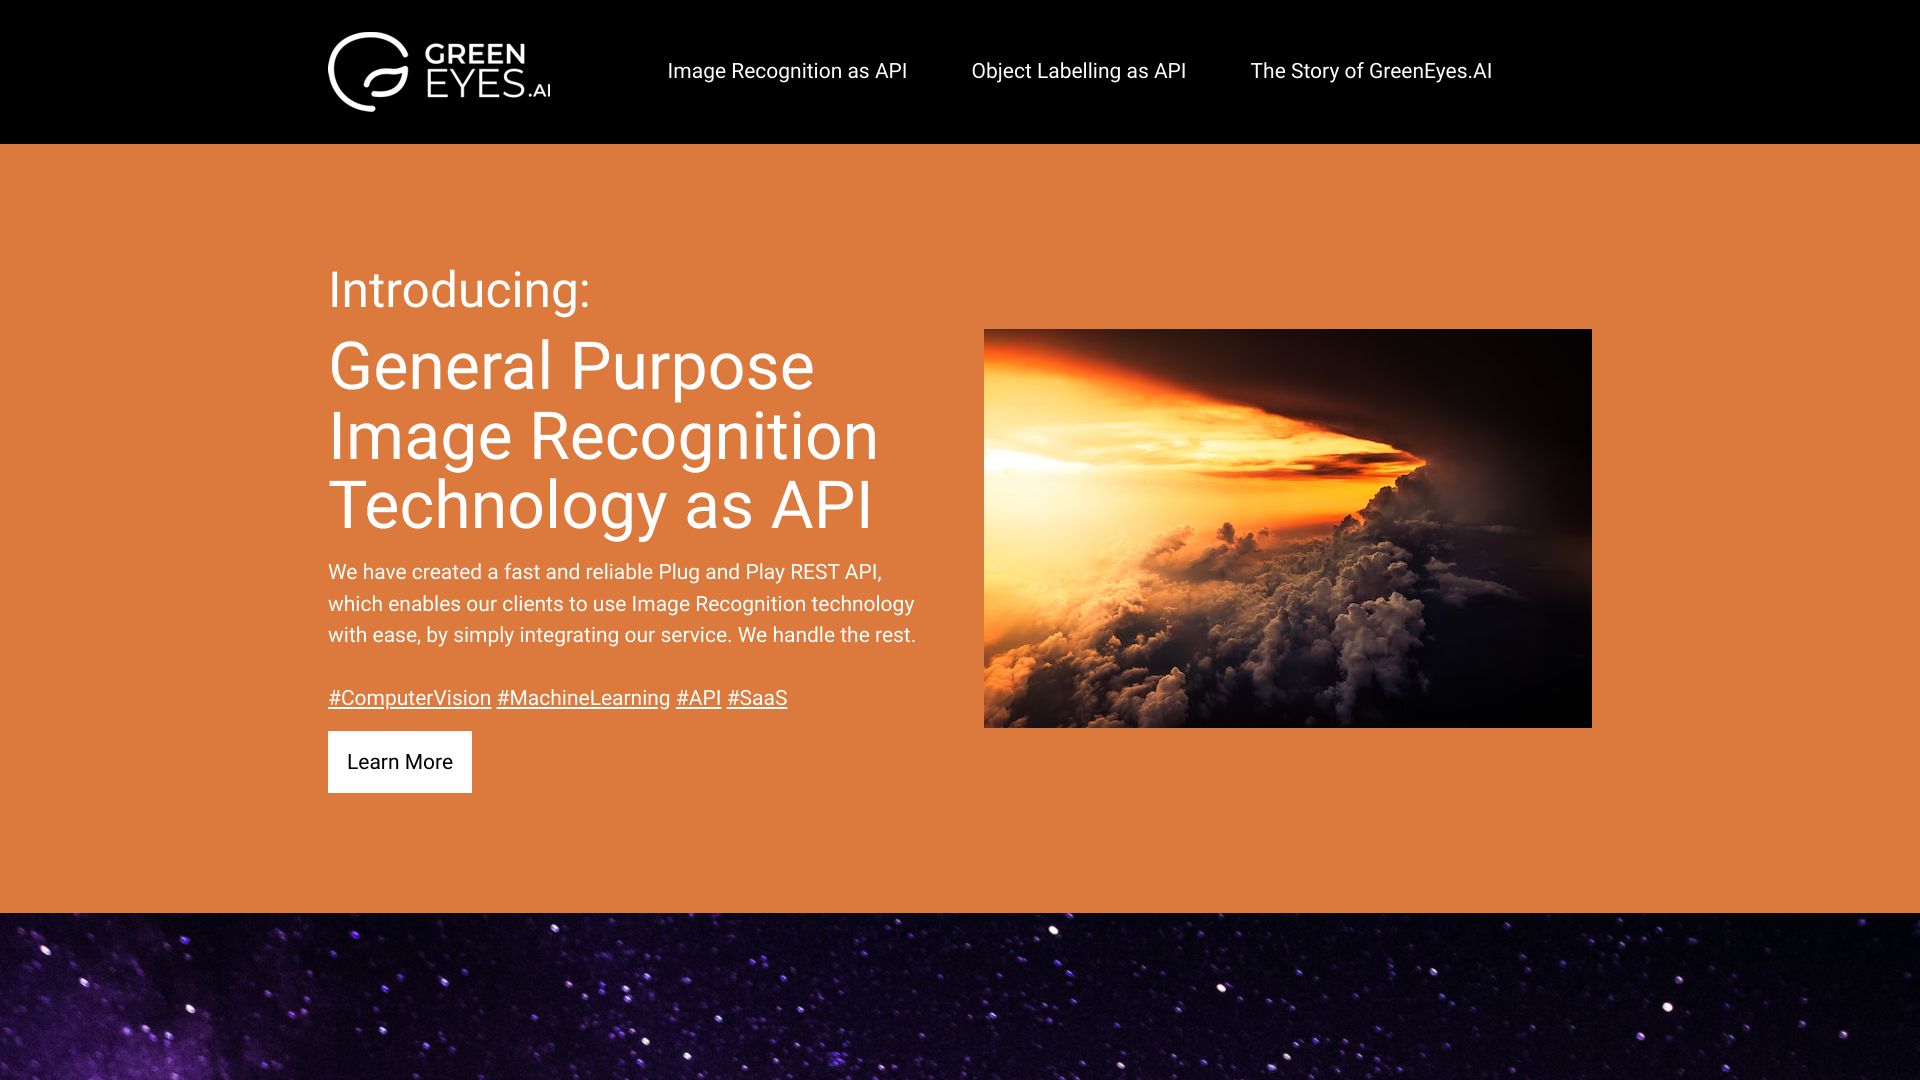Viewport: 1920px width, 1080px height.
Task: Click the #ComputerVision hashtag link
Action: 409,696
